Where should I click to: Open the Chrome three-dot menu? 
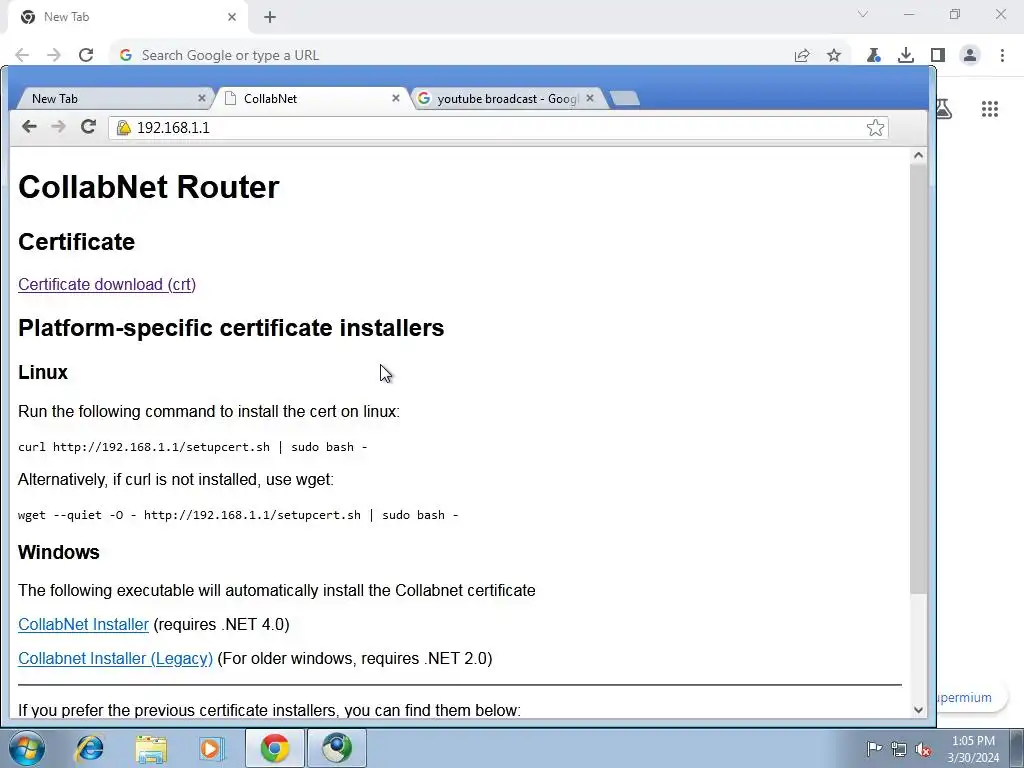1002,56
